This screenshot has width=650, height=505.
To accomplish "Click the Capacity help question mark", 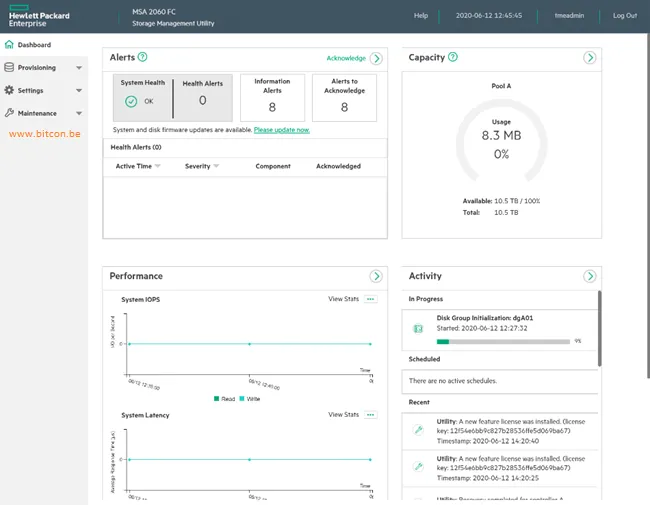I will click(x=453, y=58).
